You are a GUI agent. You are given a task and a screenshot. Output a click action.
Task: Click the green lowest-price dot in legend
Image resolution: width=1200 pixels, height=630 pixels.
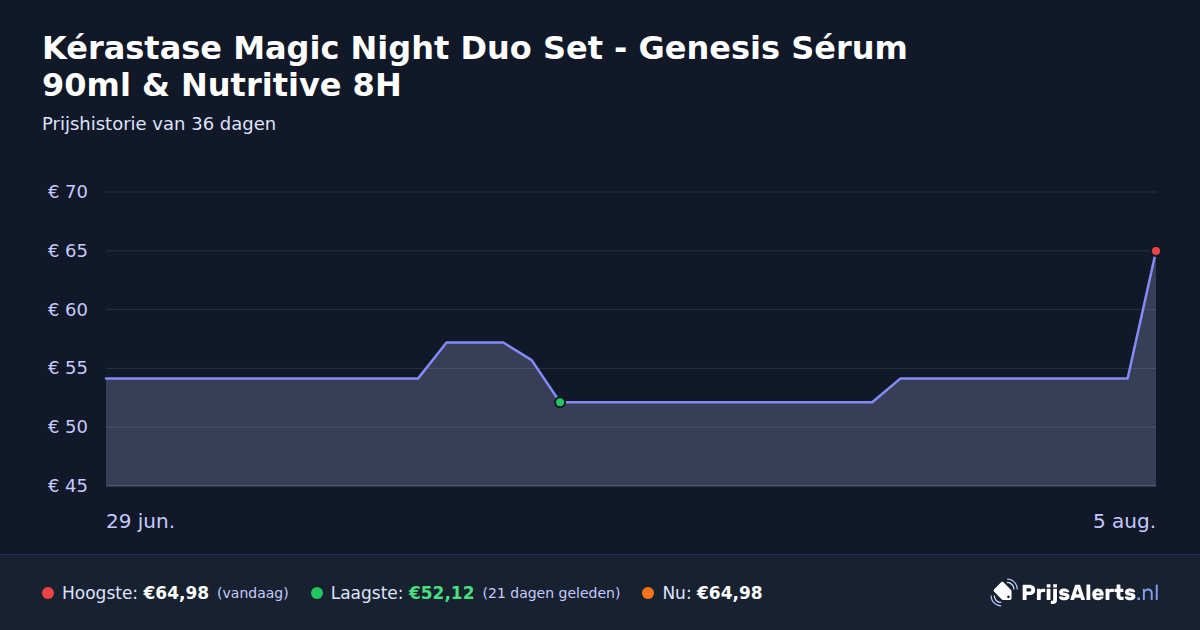pyautogui.click(x=317, y=593)
